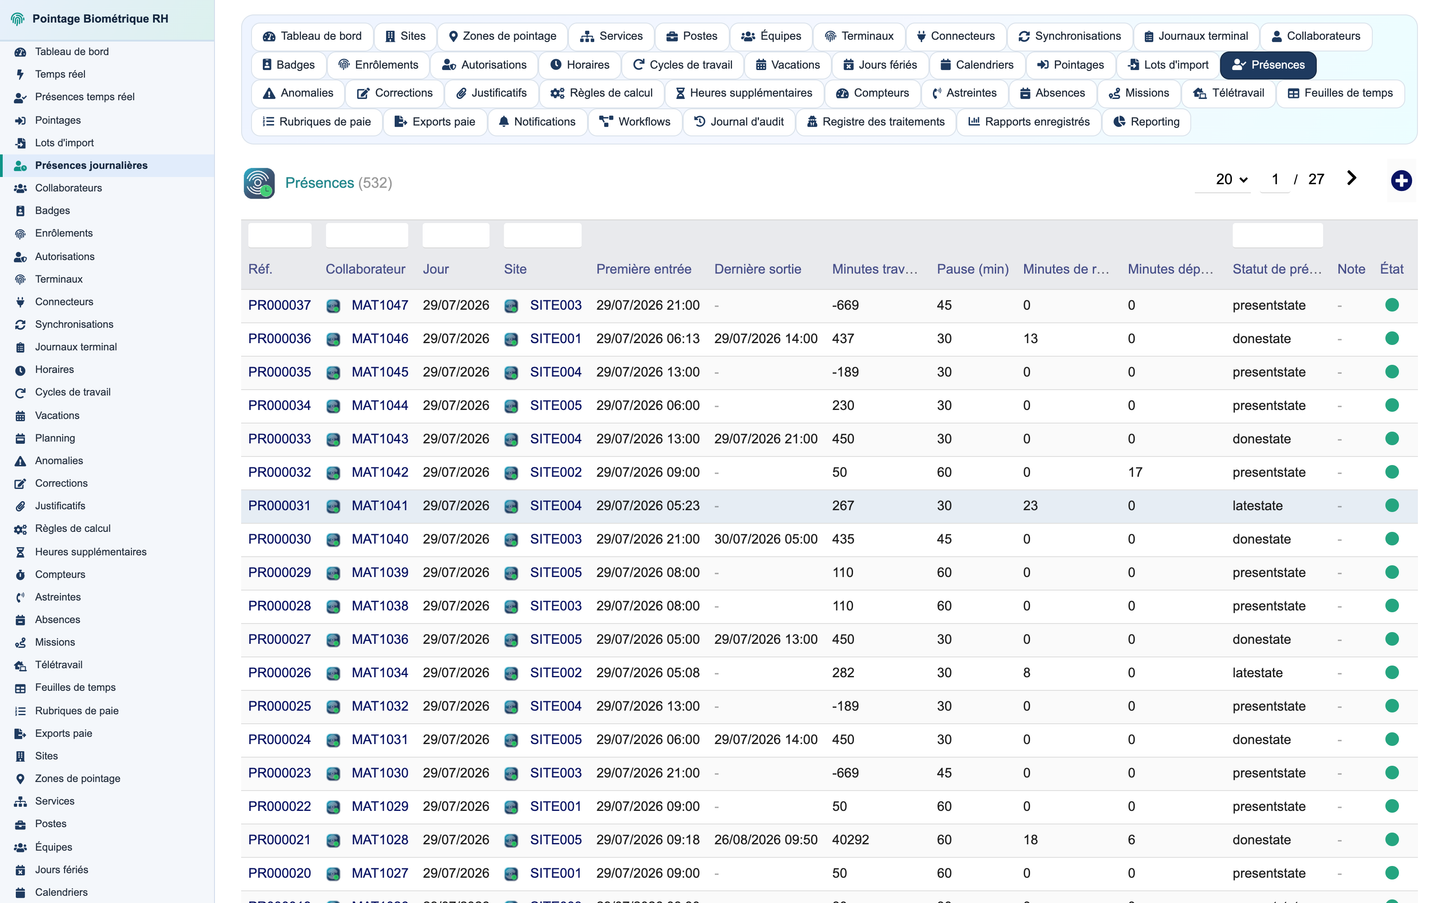Sort by Minutes travaillées column header
The image size is (1445, 903).
pyautogui.click(x=874, y=269)
